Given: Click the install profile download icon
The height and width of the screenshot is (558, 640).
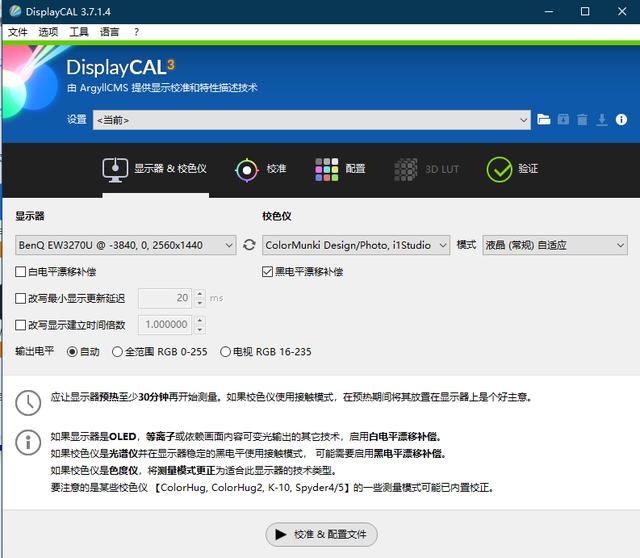Looking at the screenshot, I should 602,120.
